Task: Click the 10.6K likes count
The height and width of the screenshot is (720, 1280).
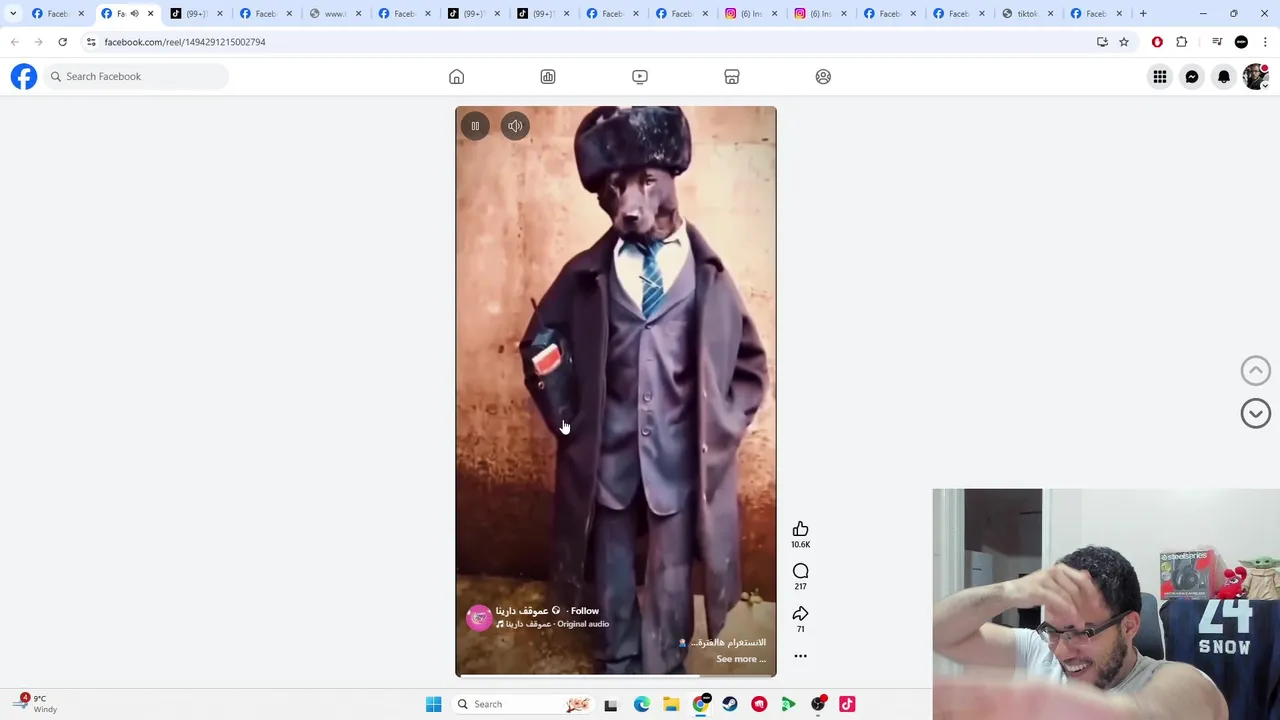Action: (800, 544)
